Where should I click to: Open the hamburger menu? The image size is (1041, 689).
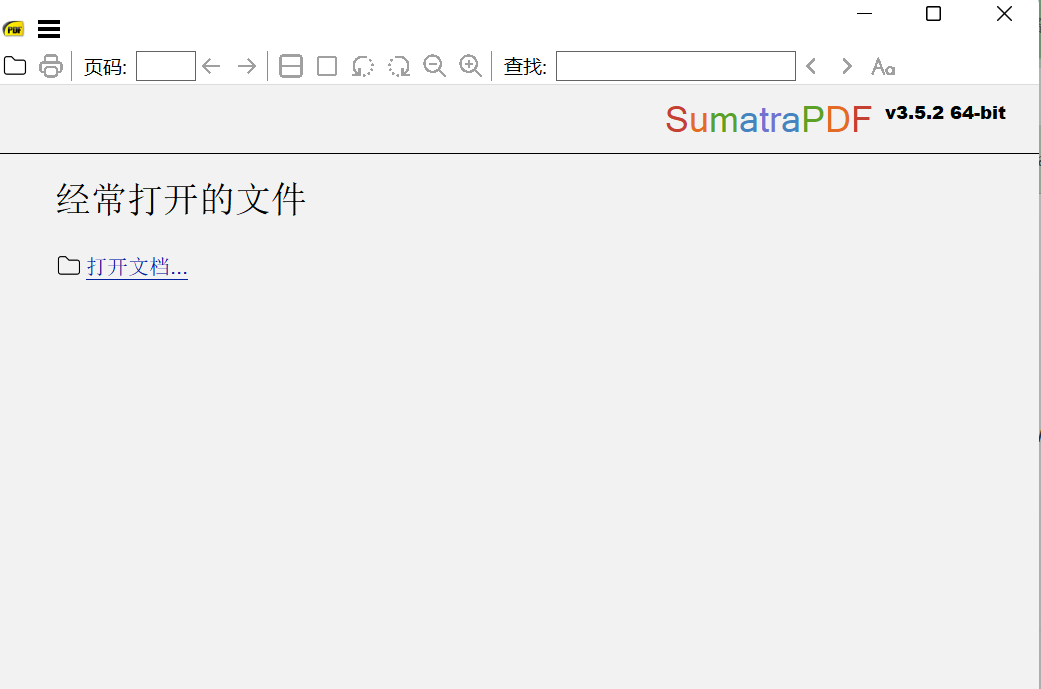(48, 28)
